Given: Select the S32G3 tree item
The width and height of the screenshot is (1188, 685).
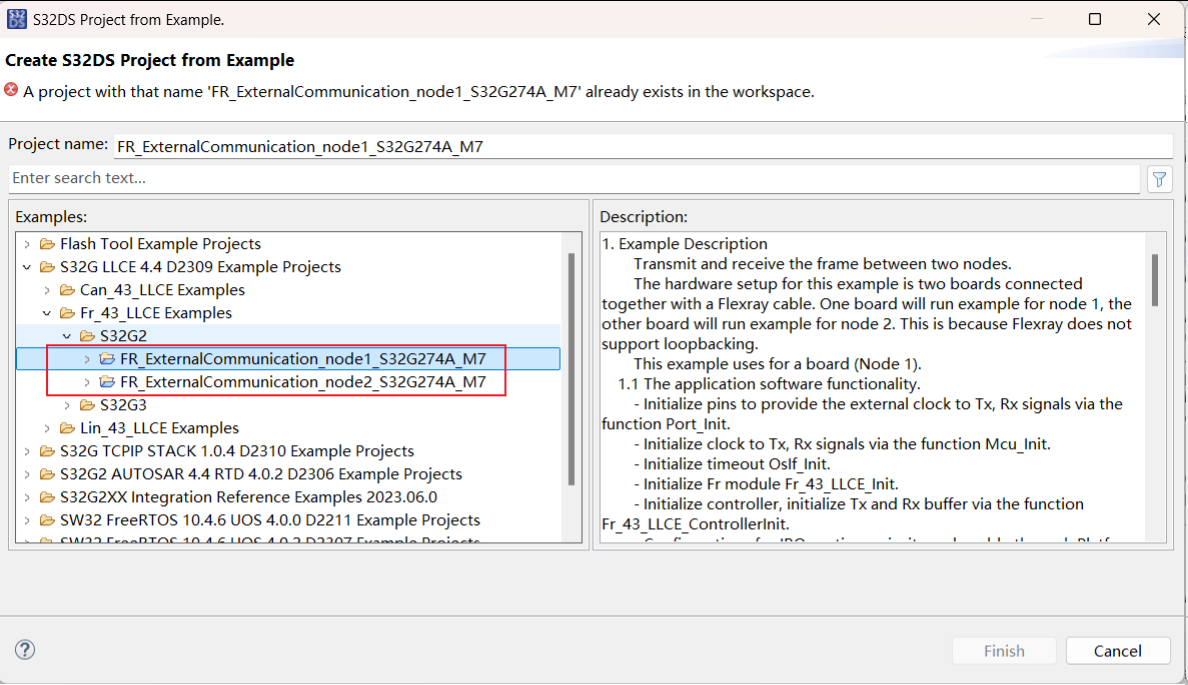Looking at the screenshot, I should tap(123, 405).
